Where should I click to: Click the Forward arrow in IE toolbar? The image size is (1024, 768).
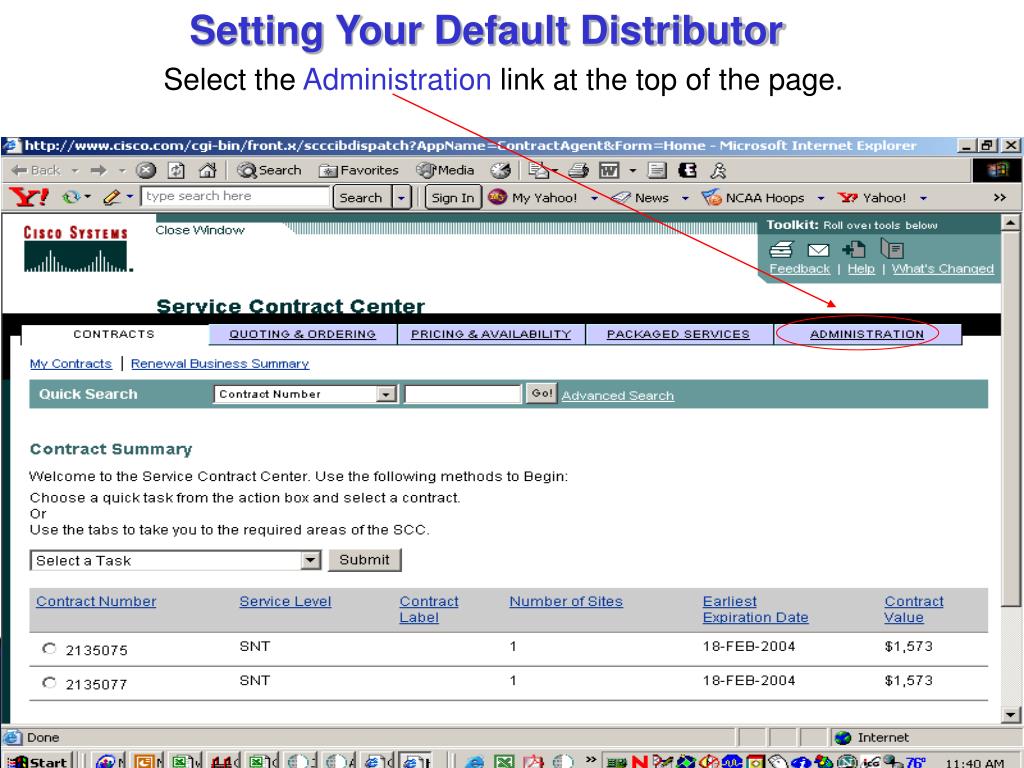99,170
